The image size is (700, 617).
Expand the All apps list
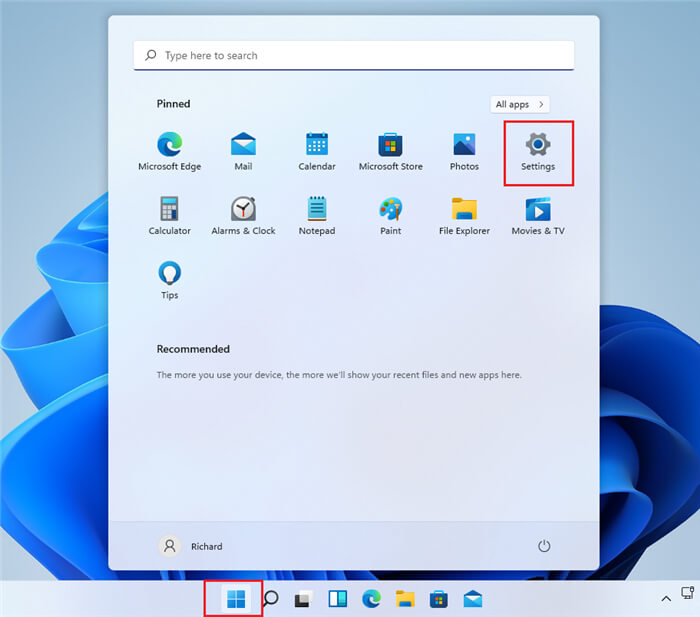click(x=520, y=104)
